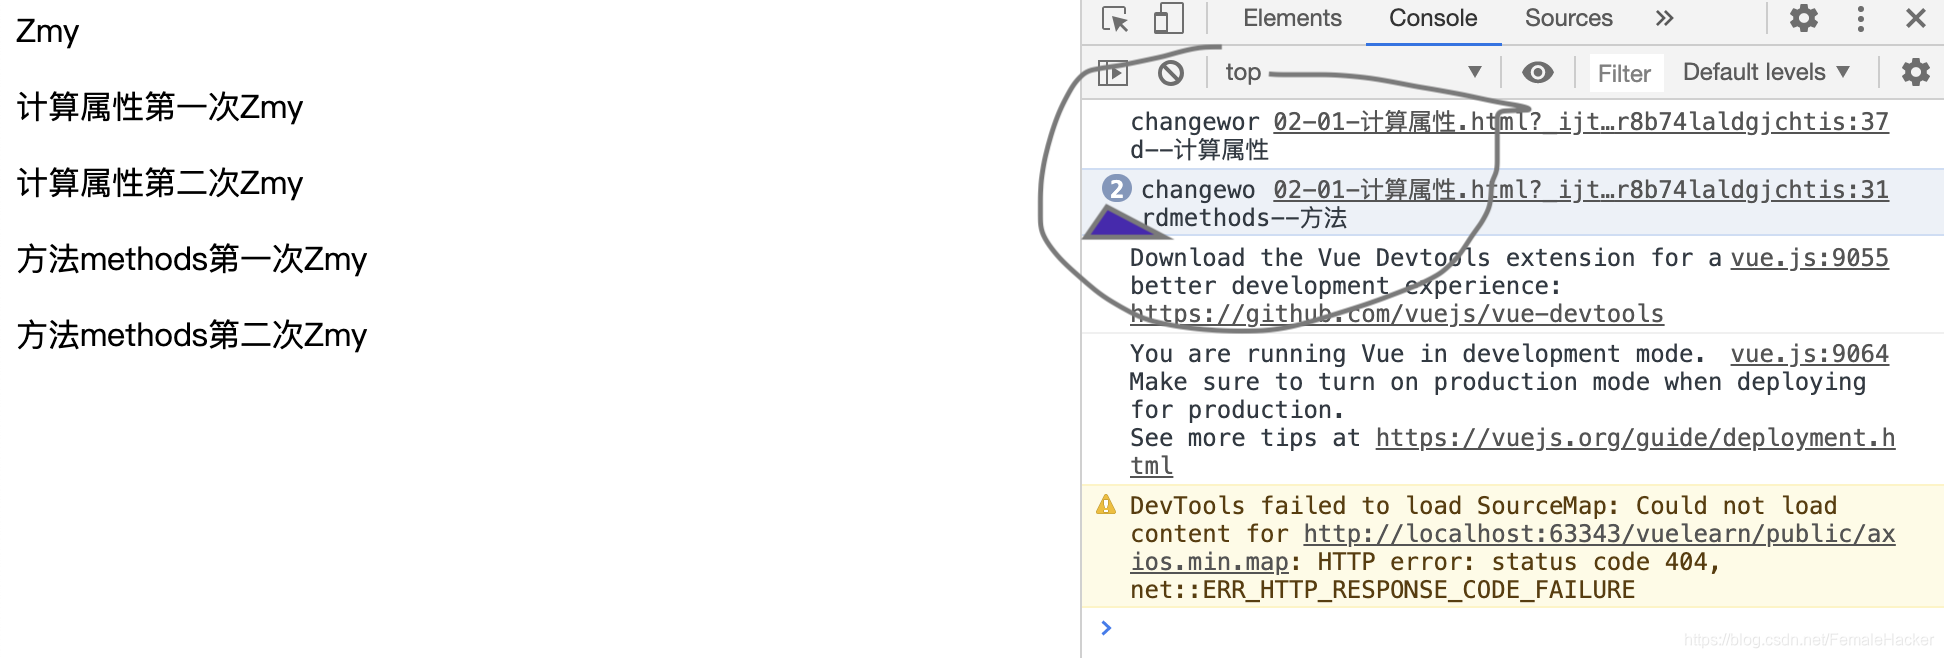Click the page text '计算属性第二次Zmy'
This screenshot has height=658, width=1944.
click(x=160, y=183)
